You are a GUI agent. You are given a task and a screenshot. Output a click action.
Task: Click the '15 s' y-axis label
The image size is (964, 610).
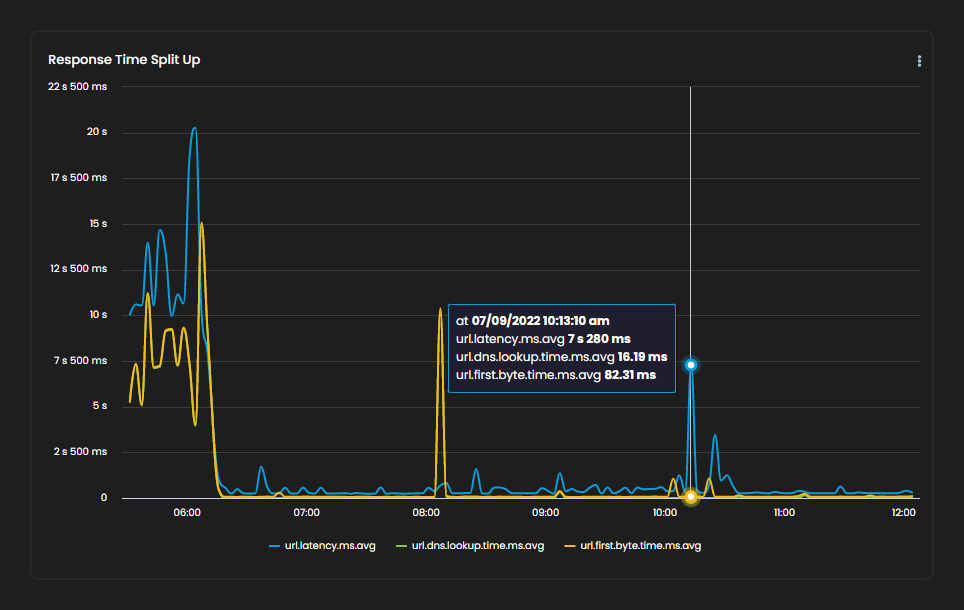98,224
